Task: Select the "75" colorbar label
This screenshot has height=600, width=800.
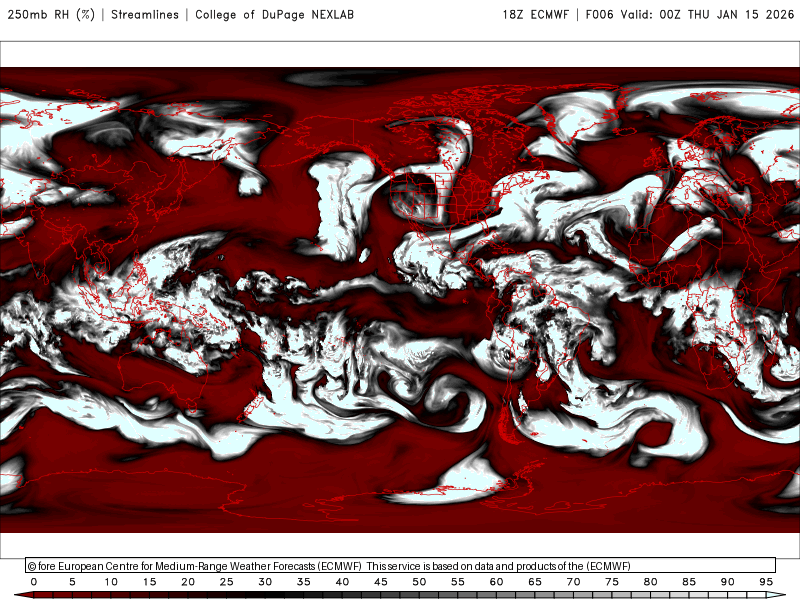Action: (x=612, y=582)
